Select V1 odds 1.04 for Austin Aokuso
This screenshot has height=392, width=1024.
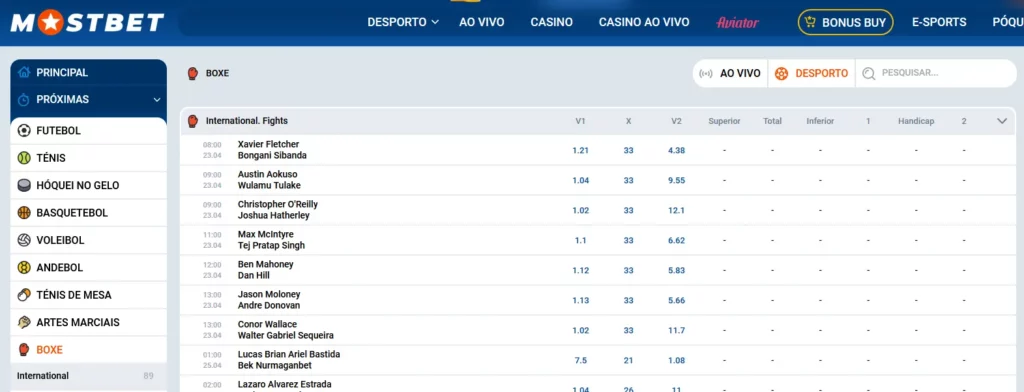(581, 180)
